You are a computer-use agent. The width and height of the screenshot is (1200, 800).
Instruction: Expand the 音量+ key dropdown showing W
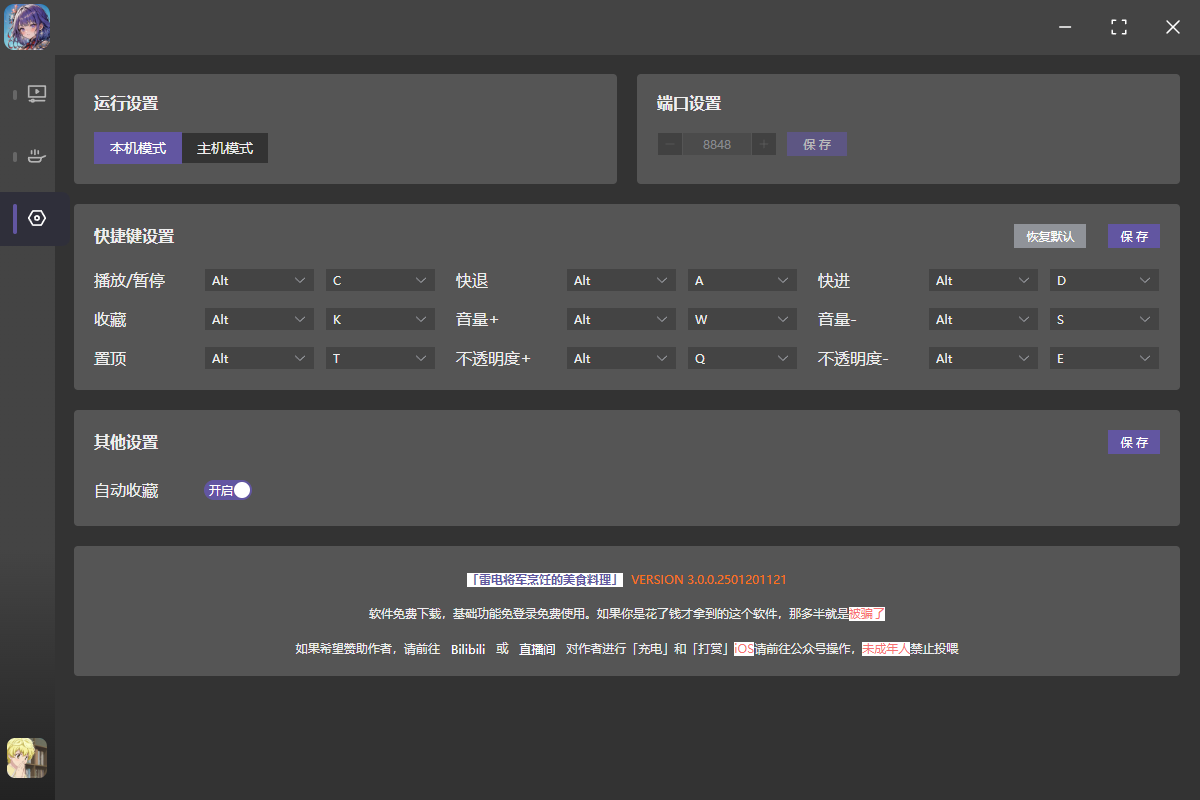tap(742, 320)
